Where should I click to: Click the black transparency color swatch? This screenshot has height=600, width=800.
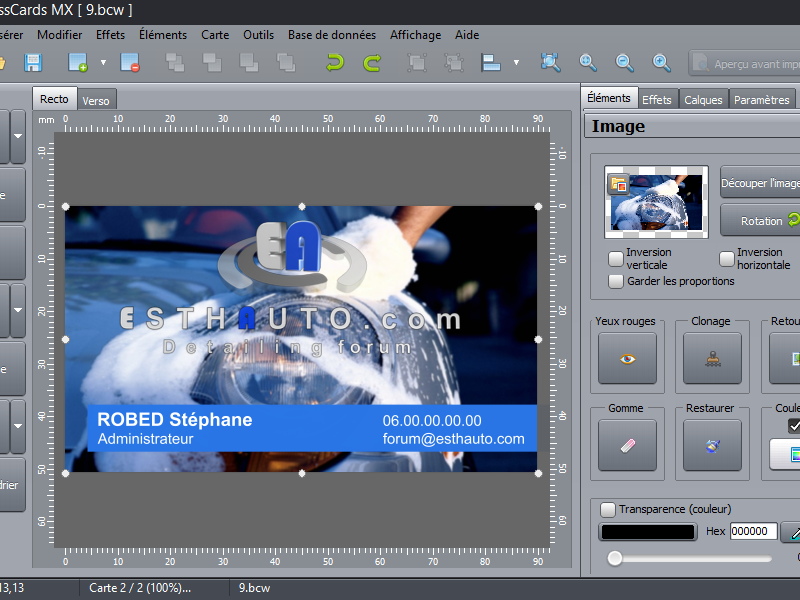648,532
